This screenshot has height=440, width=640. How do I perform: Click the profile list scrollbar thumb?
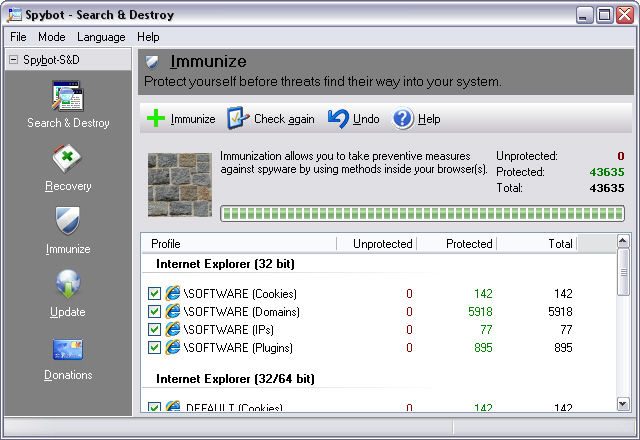[x=623, y=272]
